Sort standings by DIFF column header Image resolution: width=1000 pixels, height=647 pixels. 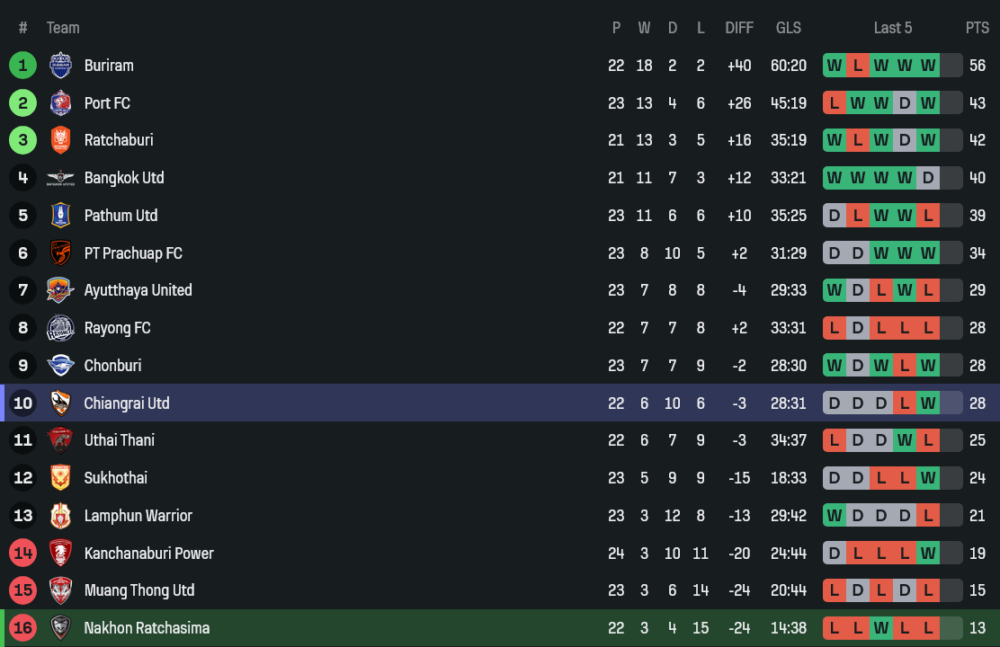click(x=739, y=28)
